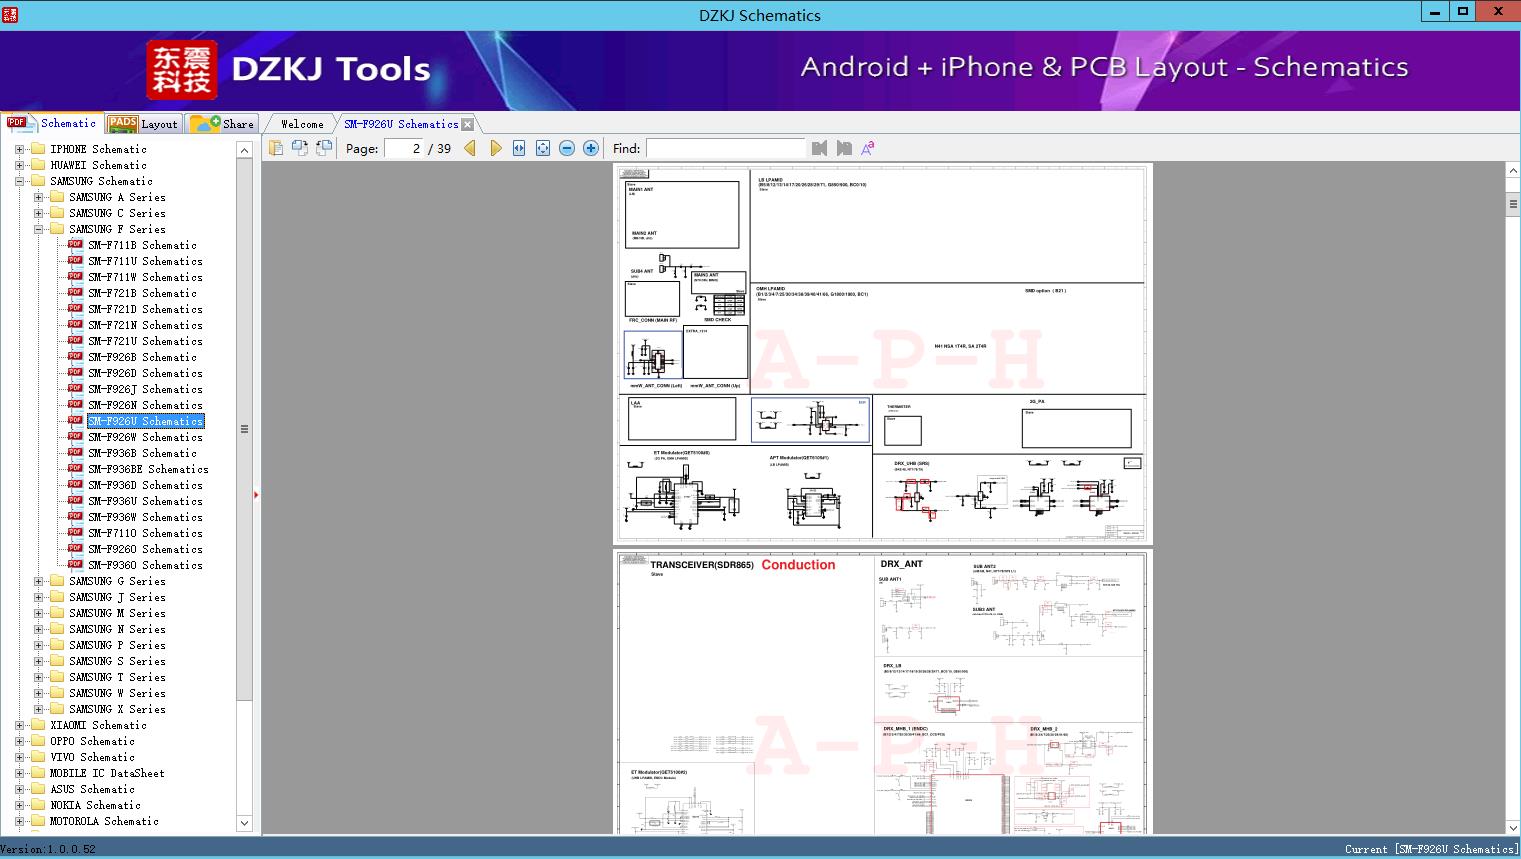This screenshot has width=1521, height=859.
Task: Toggle the document outline panel icon
Action: click(x=276, y=148)
